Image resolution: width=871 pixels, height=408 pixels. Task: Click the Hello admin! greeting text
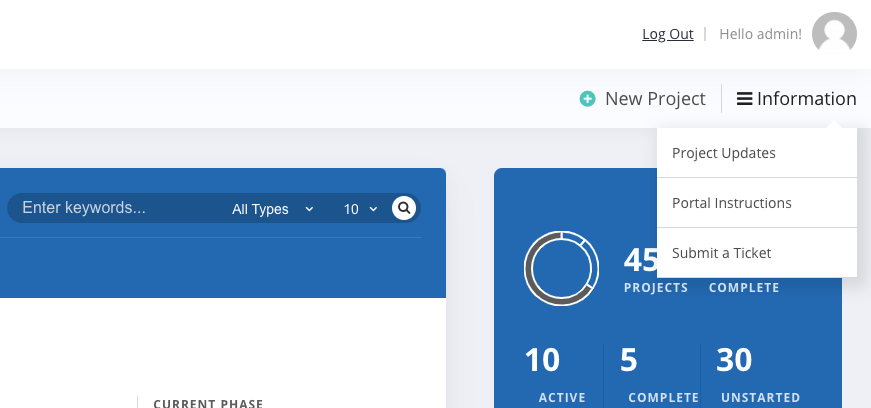tap(760, 34)
